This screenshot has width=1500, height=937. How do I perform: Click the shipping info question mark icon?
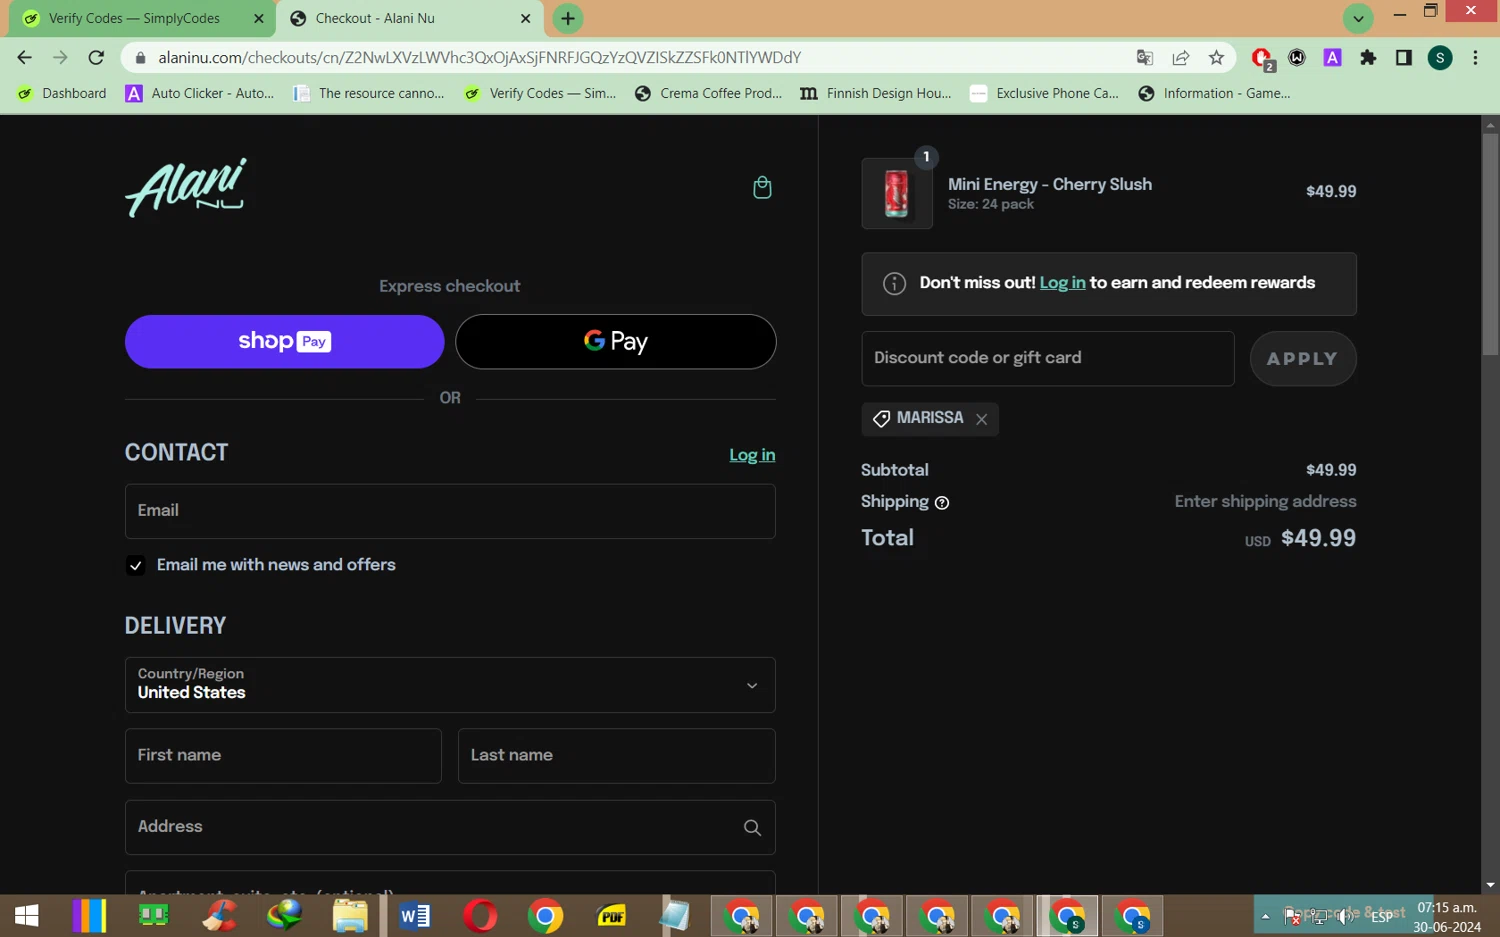click(x=941, y=503)
